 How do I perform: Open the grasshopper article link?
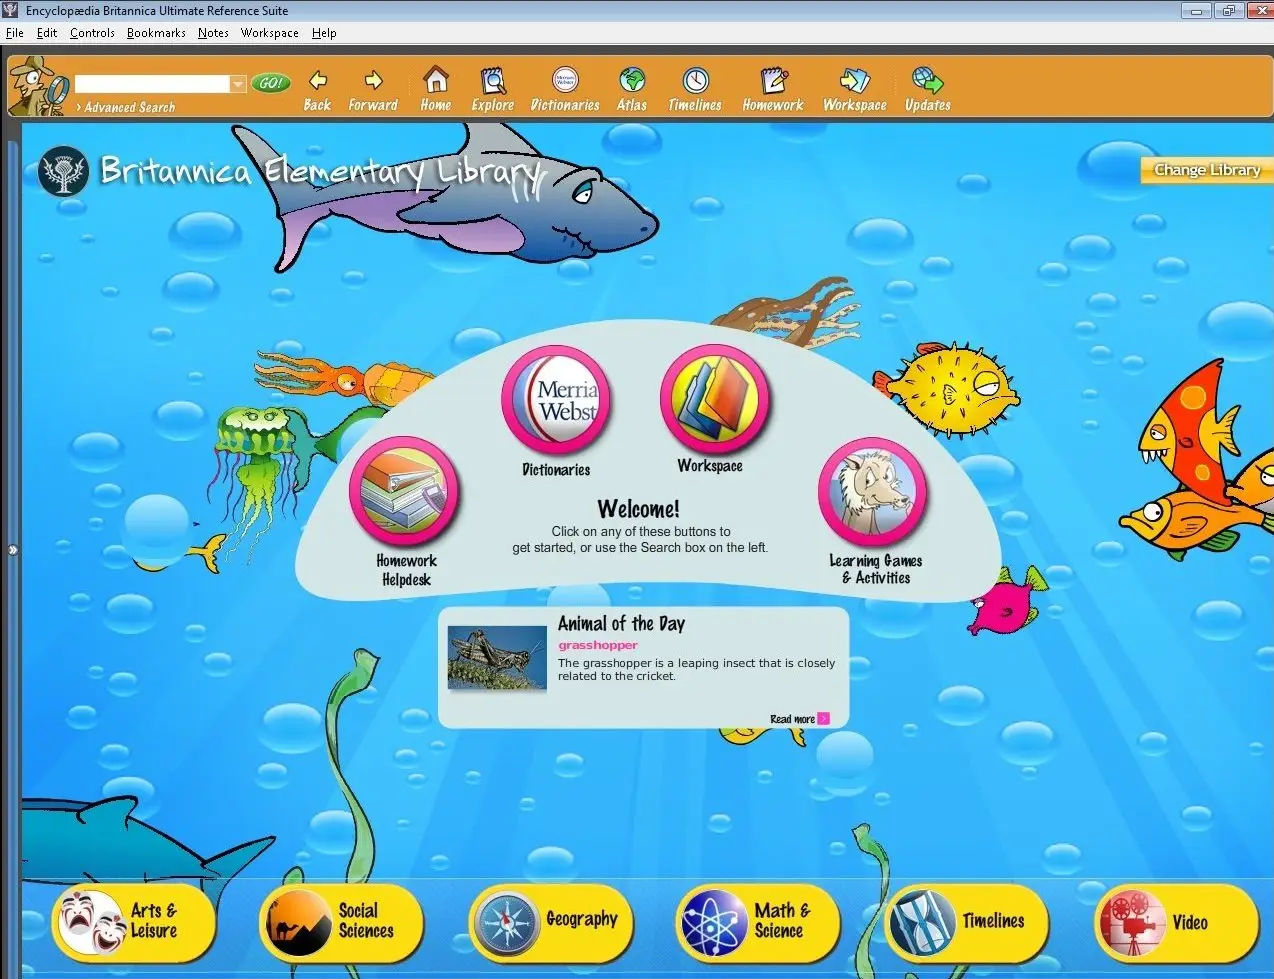[x=598, y=645]
